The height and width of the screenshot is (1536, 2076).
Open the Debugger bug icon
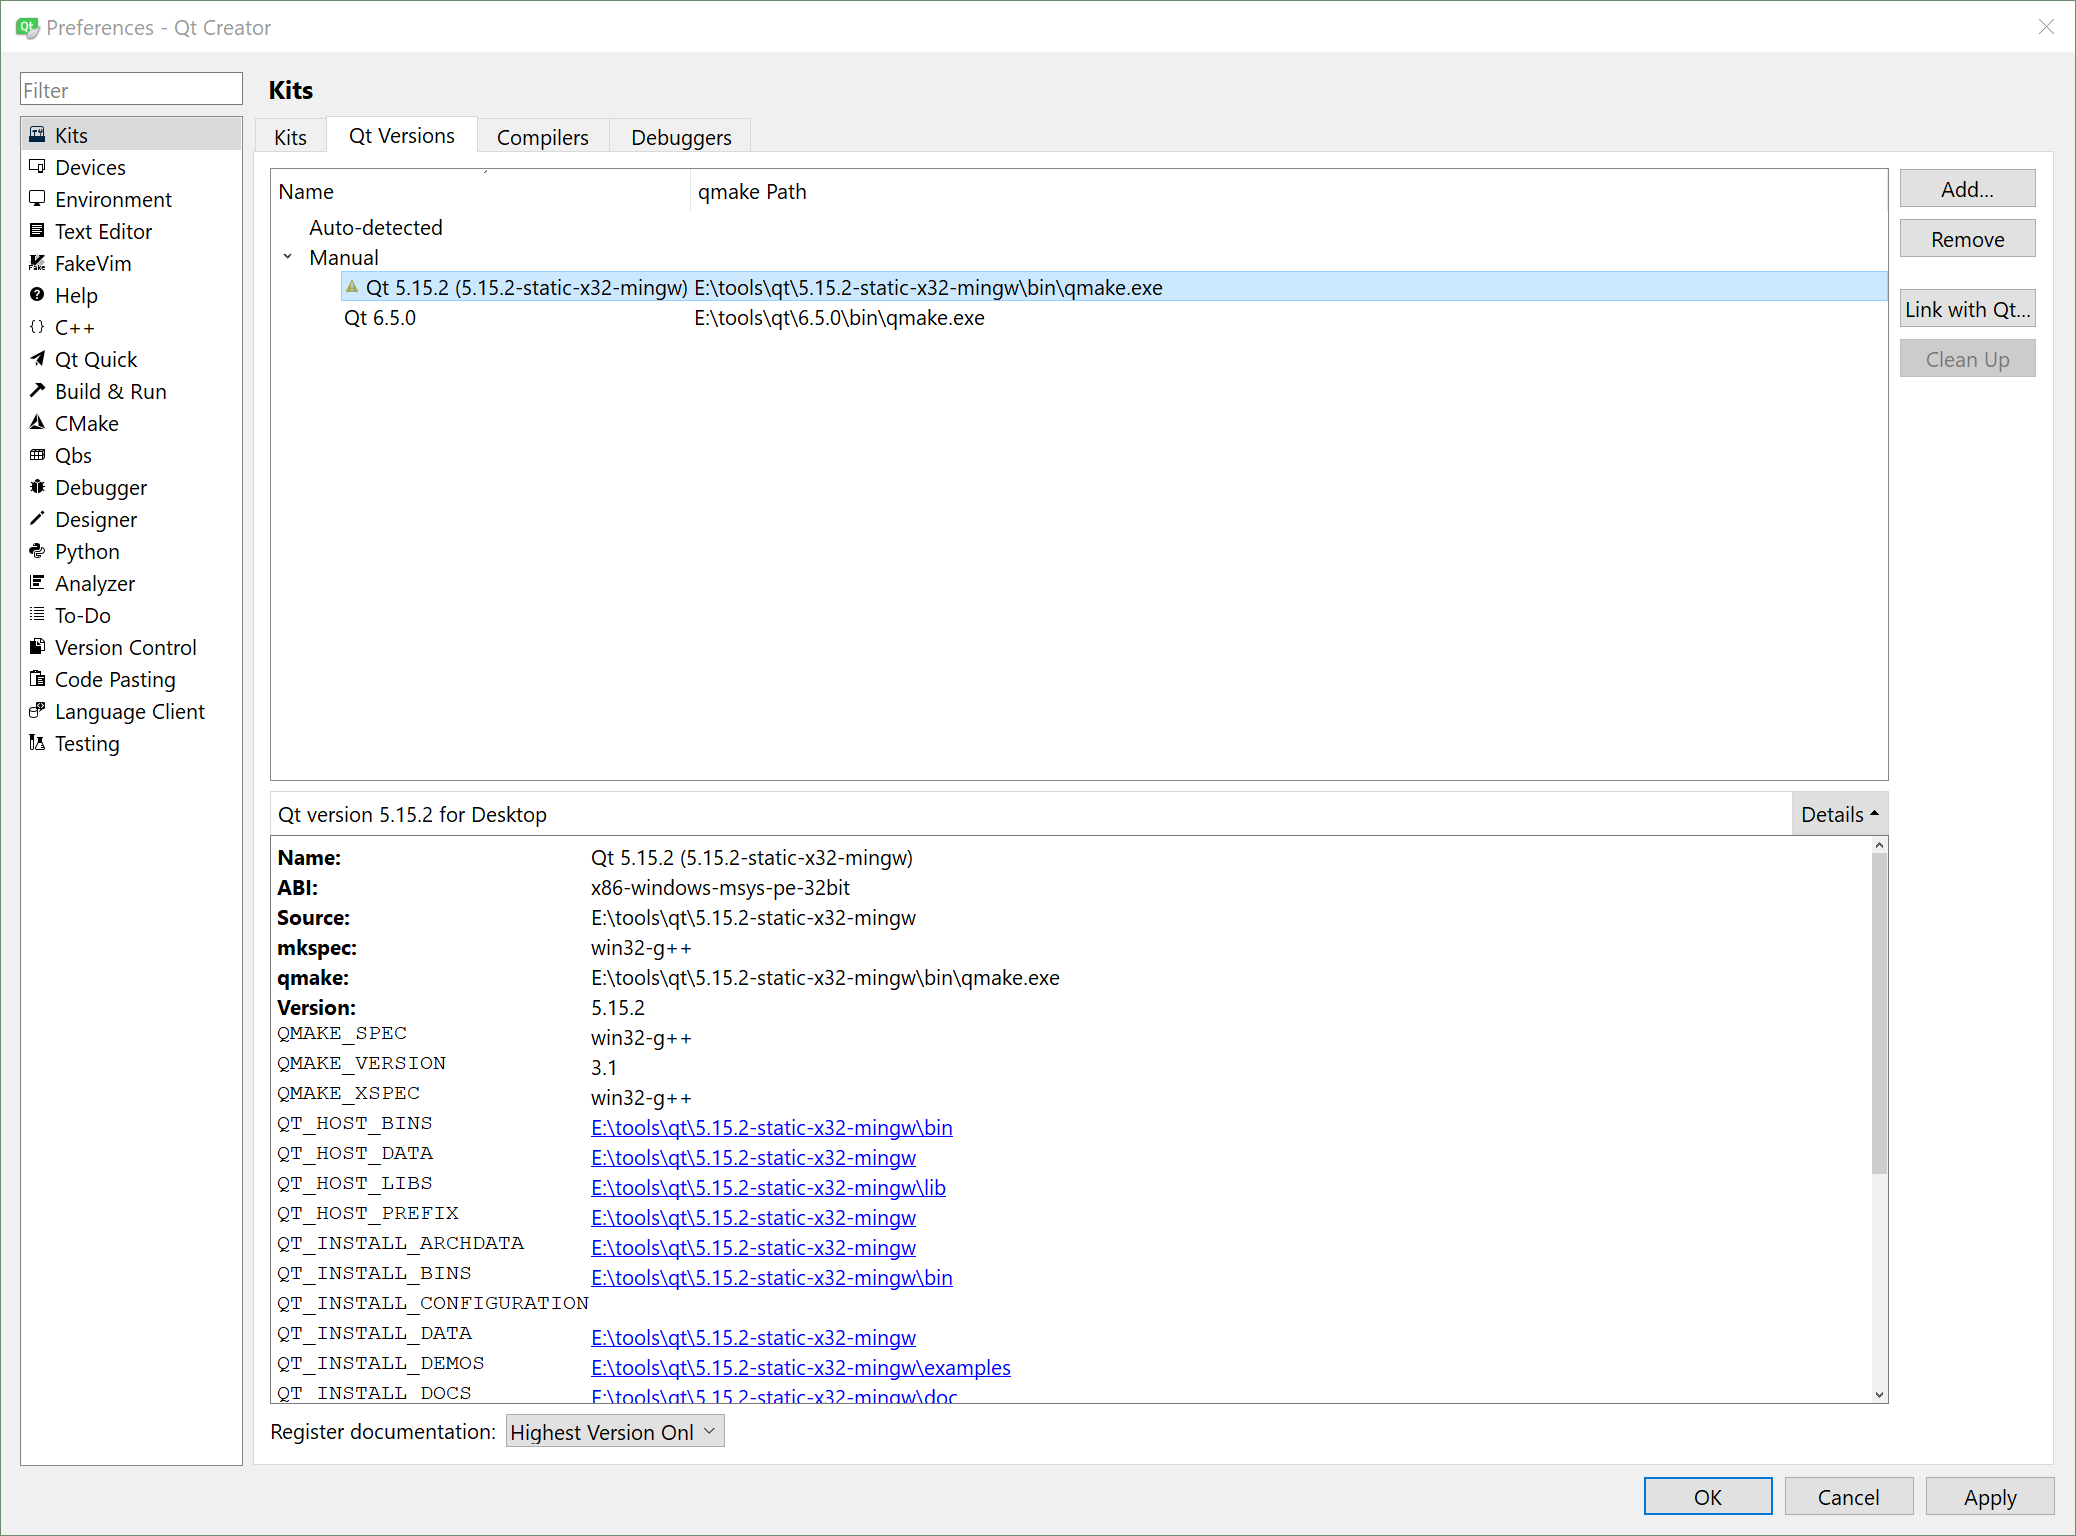click(37, 486)
